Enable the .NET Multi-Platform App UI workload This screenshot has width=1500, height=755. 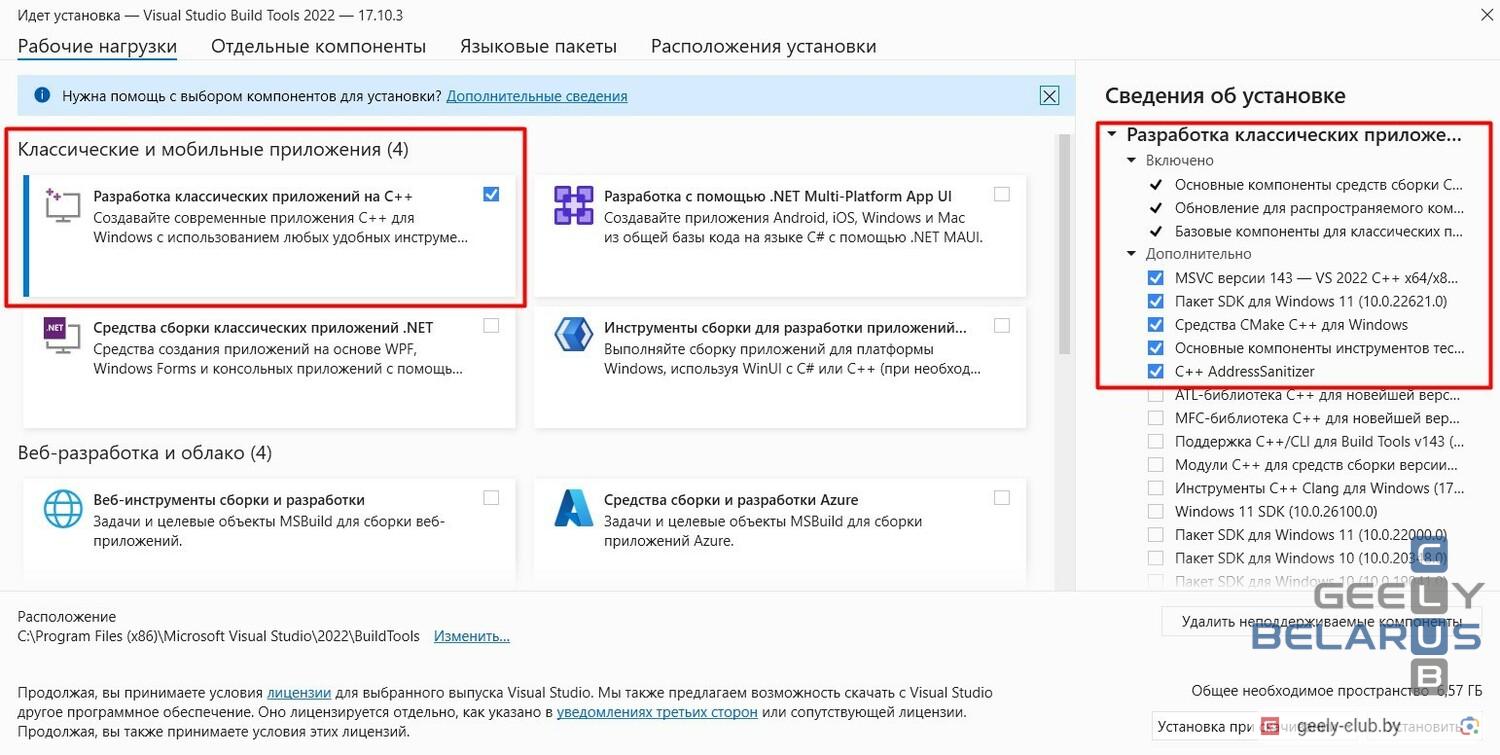pos(1002,194)
